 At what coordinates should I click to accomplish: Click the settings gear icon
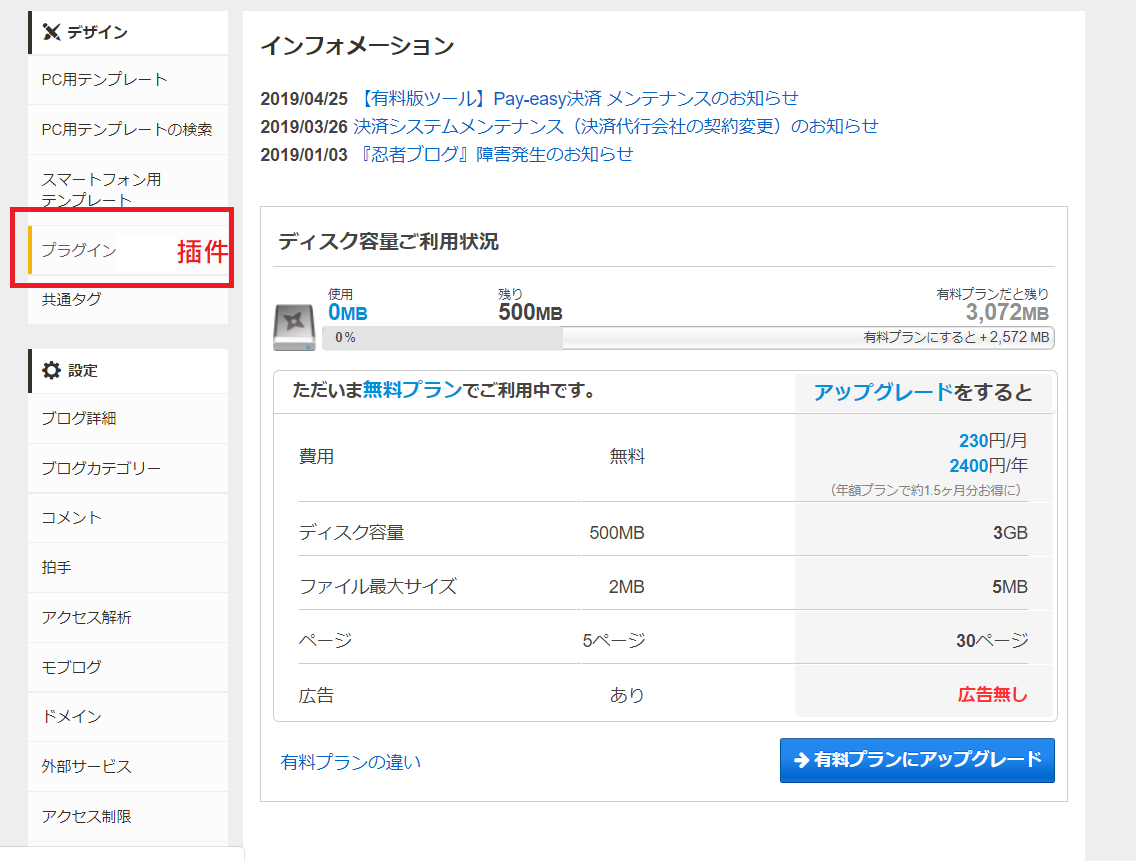(x=51, y=370)
